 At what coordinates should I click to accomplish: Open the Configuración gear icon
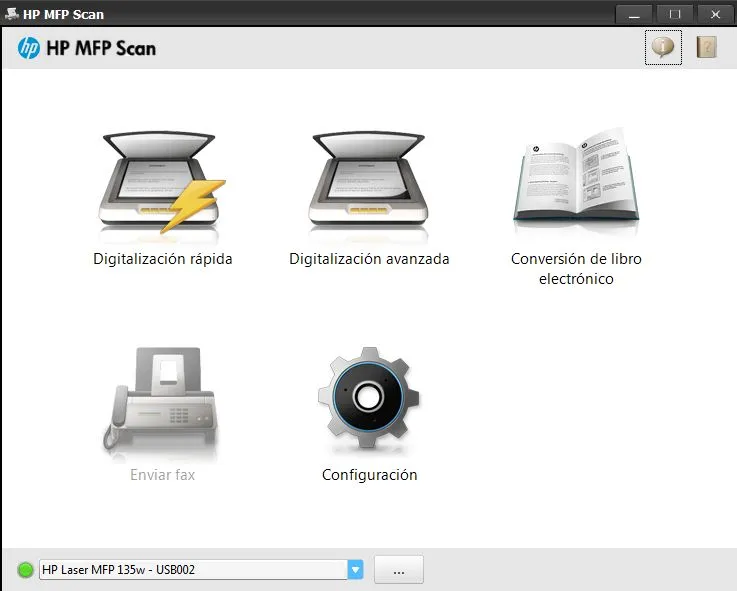tap(368, 397)
